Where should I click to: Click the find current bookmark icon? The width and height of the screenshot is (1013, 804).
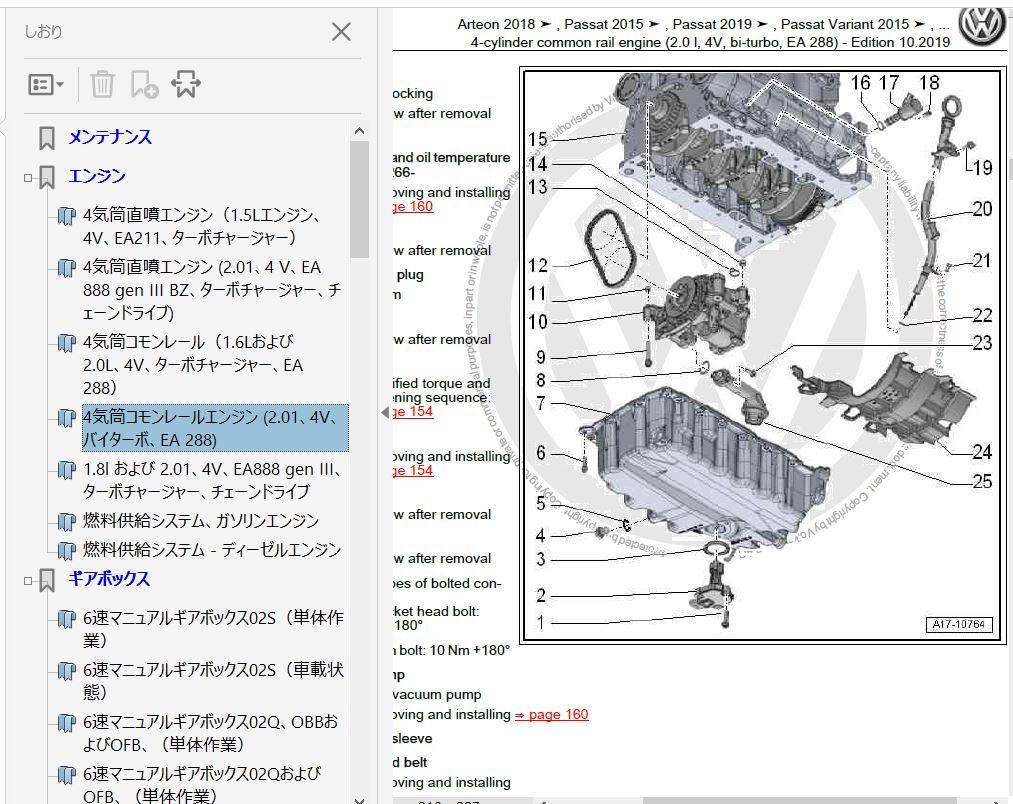point(186,85)
